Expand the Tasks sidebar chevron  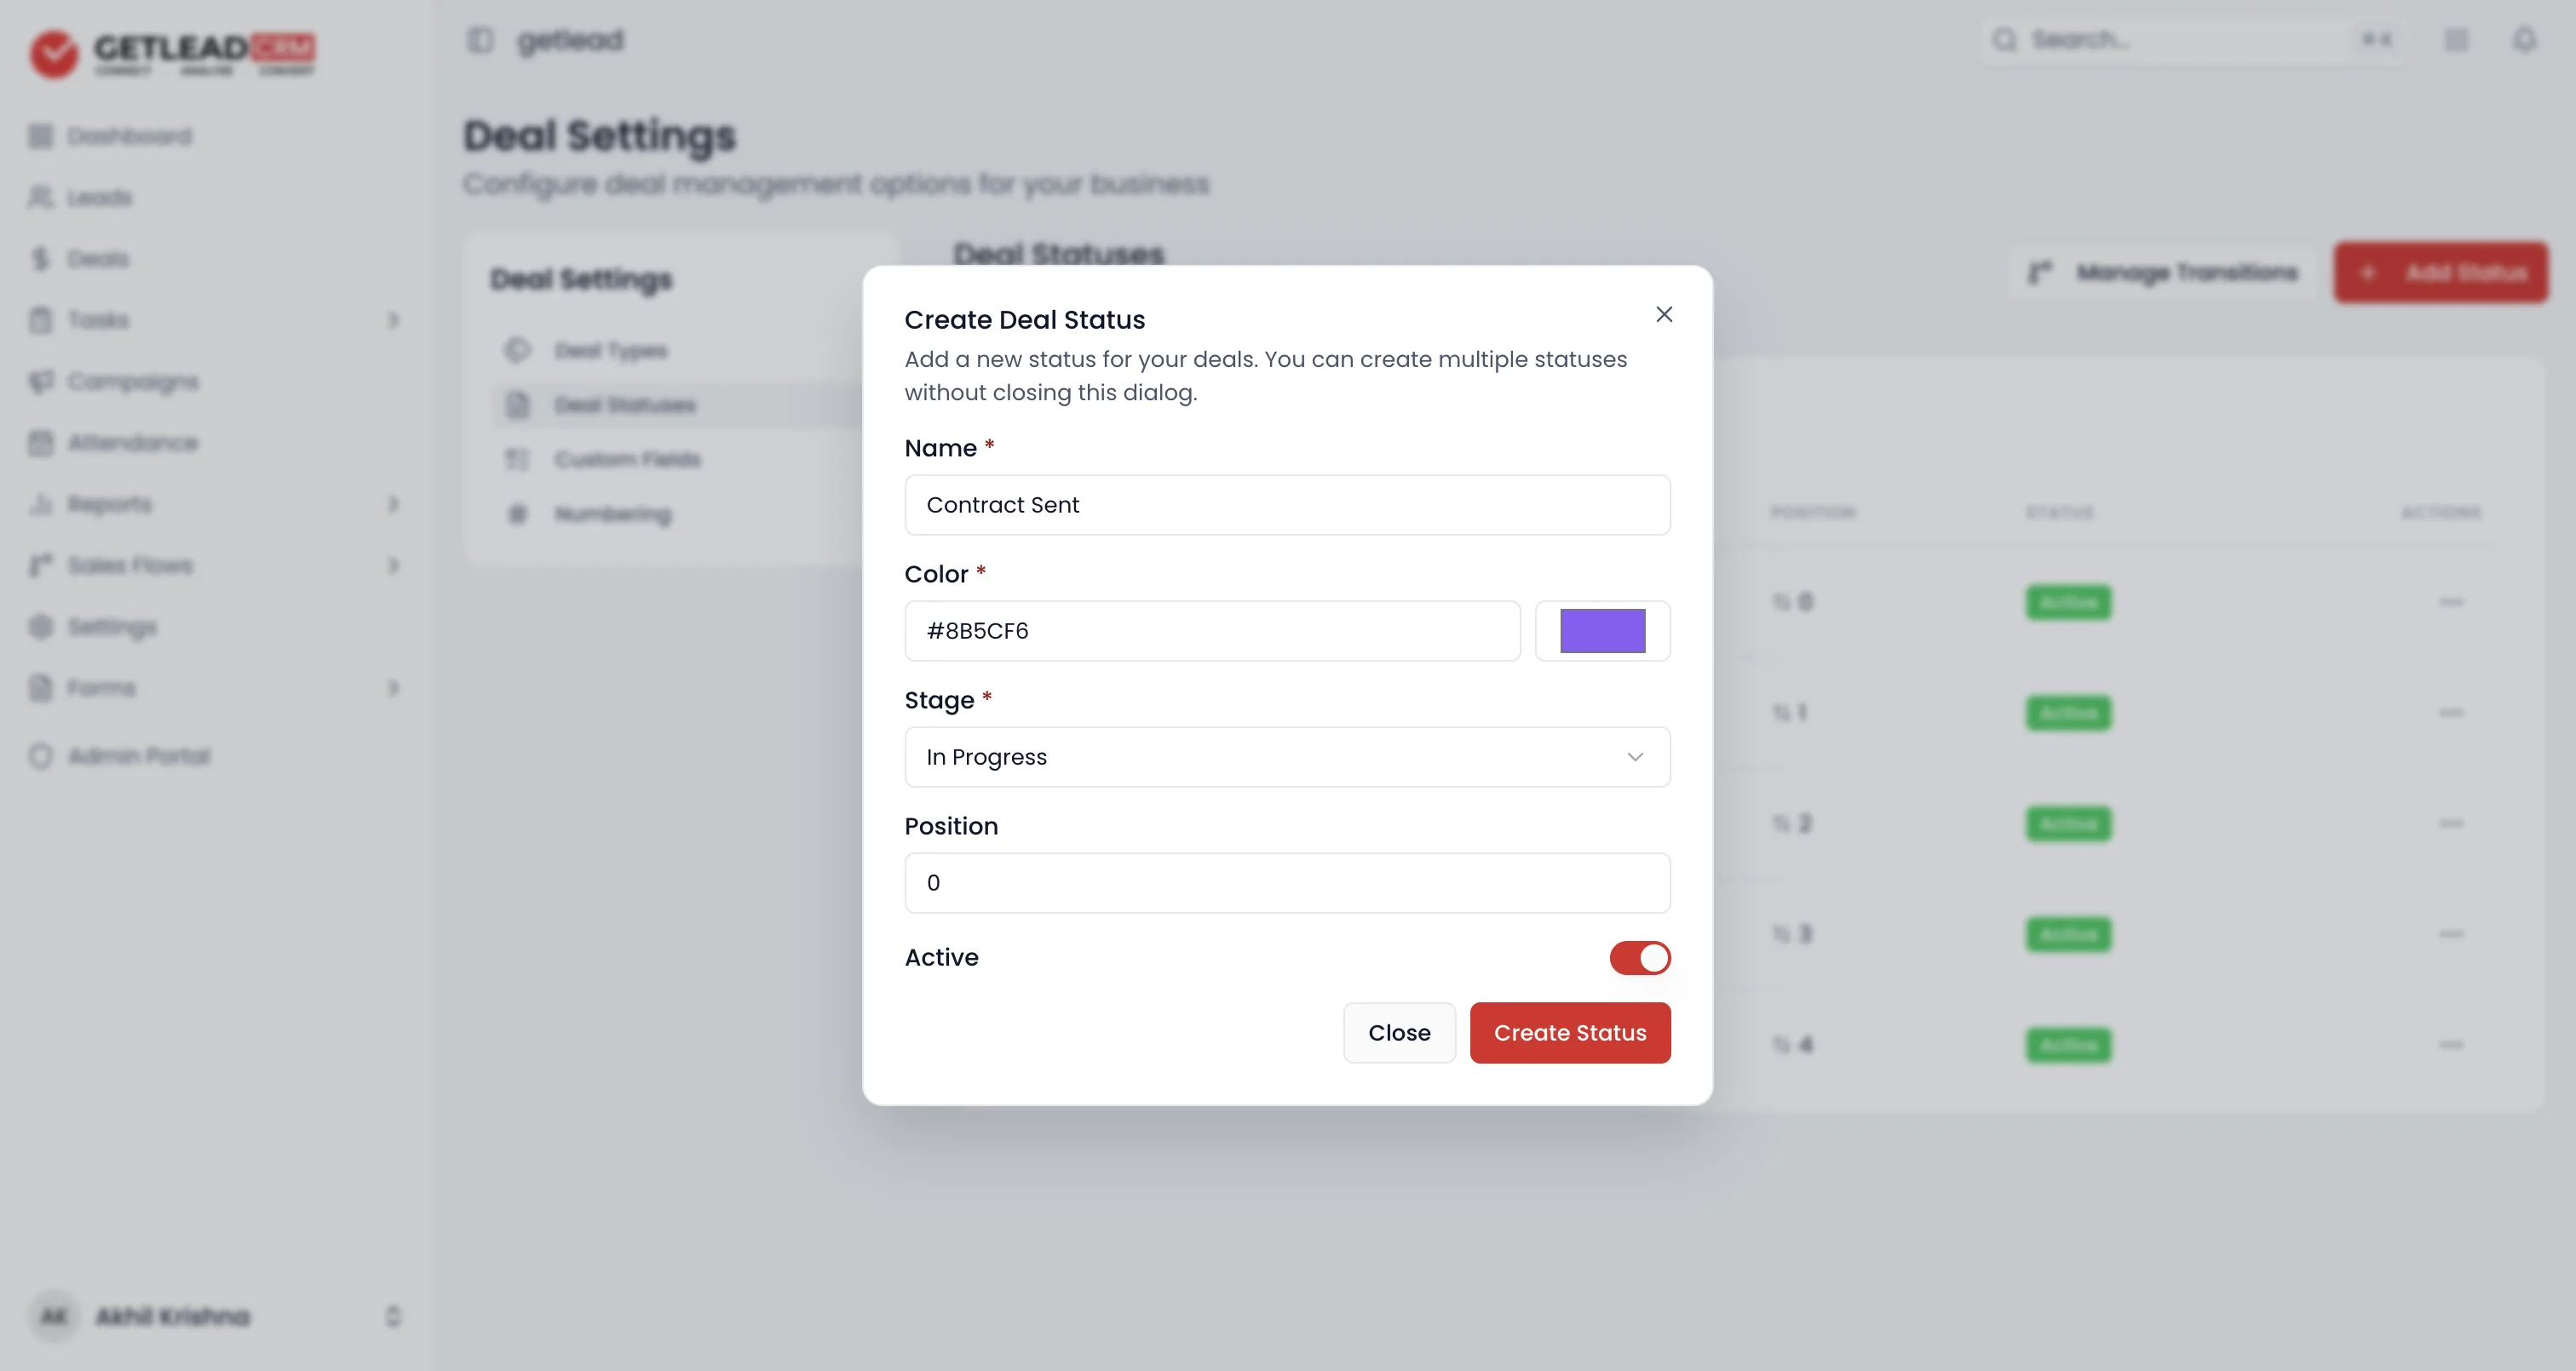[393, 320]
